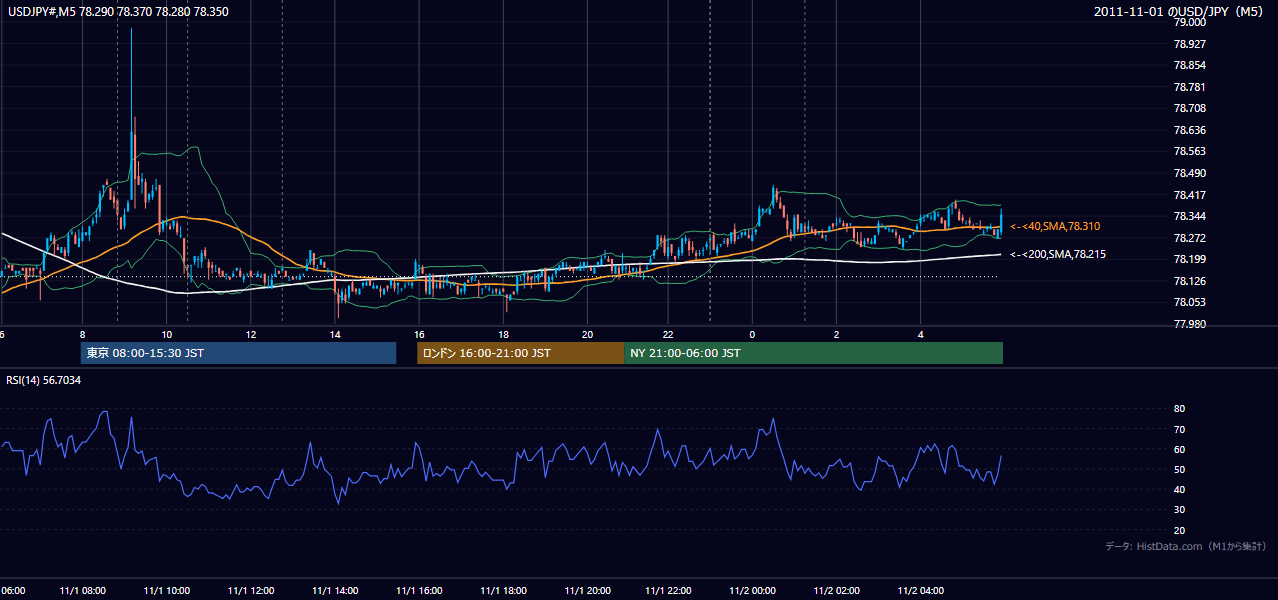Click the 78.344 price axis label
The height and width of the screenshot is (600, 1278).
tap(1190, 216)
